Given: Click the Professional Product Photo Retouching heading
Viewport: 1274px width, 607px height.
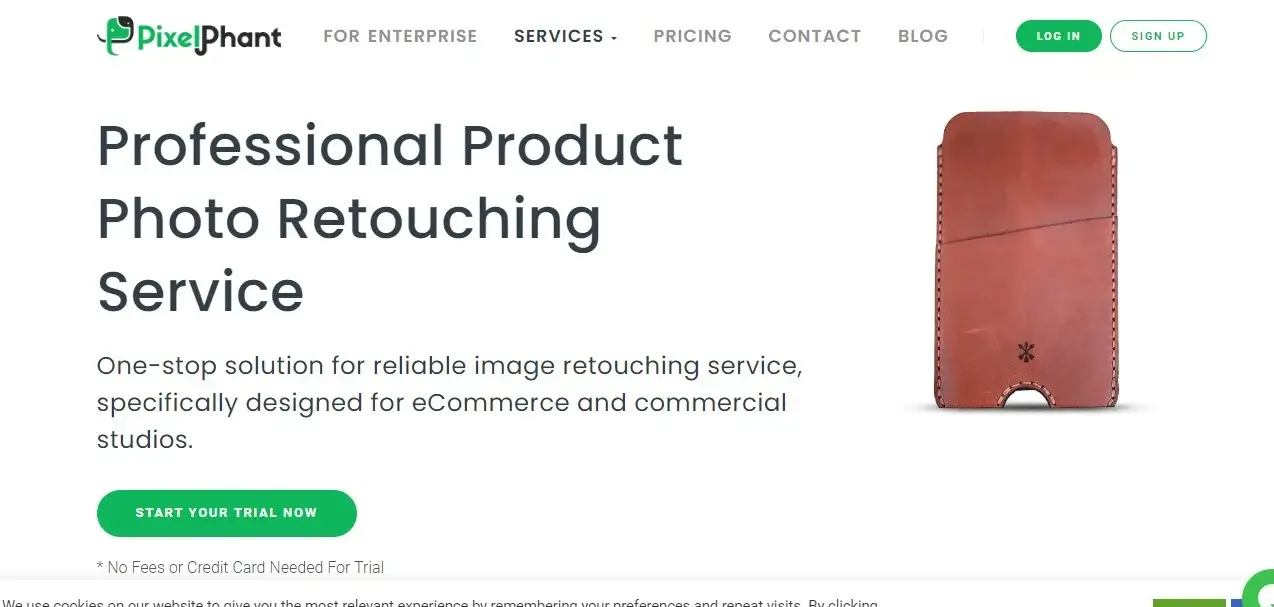Looking at the screenshot, I should pos(390,218).
